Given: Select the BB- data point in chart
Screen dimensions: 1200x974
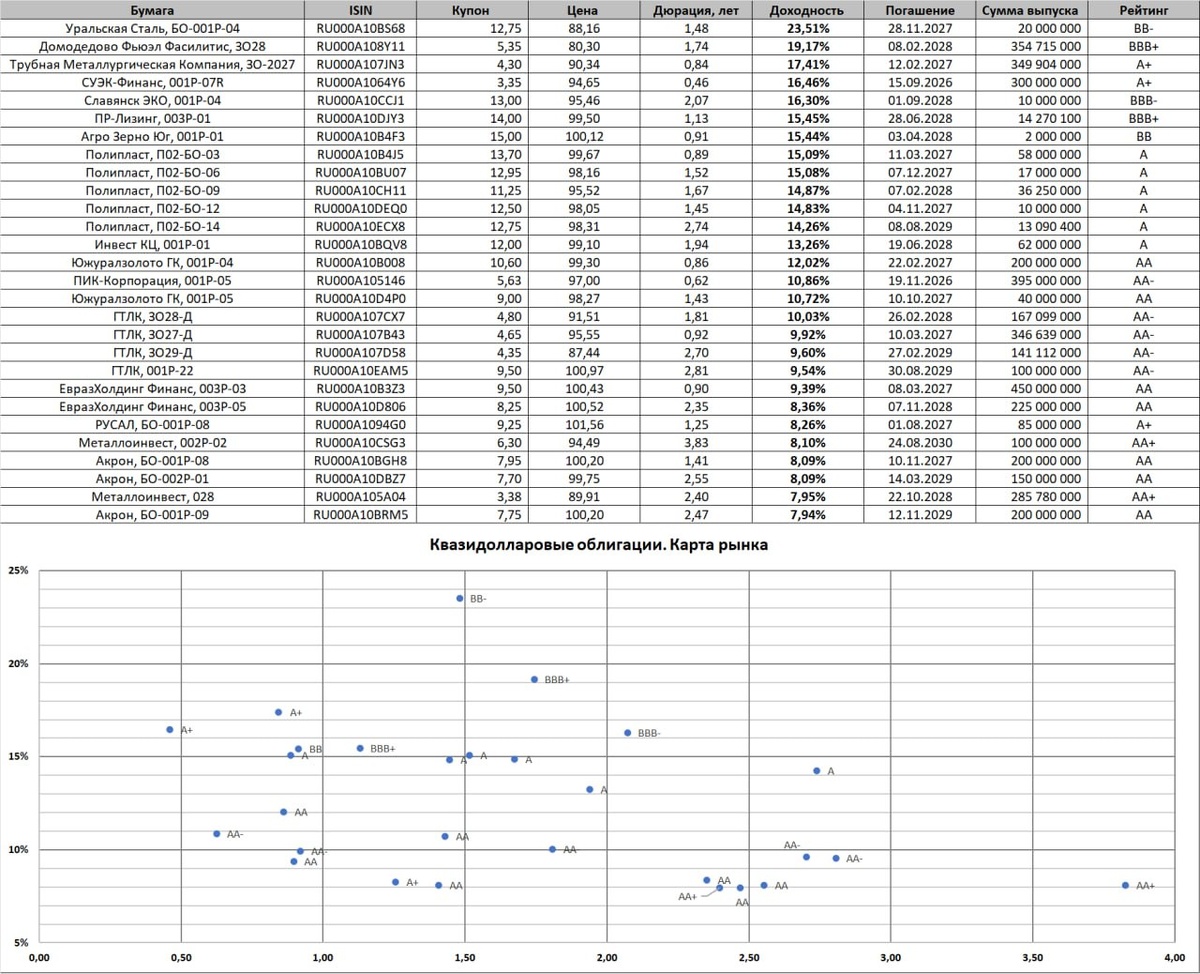Looking at the screenshot, I should 460,598.
